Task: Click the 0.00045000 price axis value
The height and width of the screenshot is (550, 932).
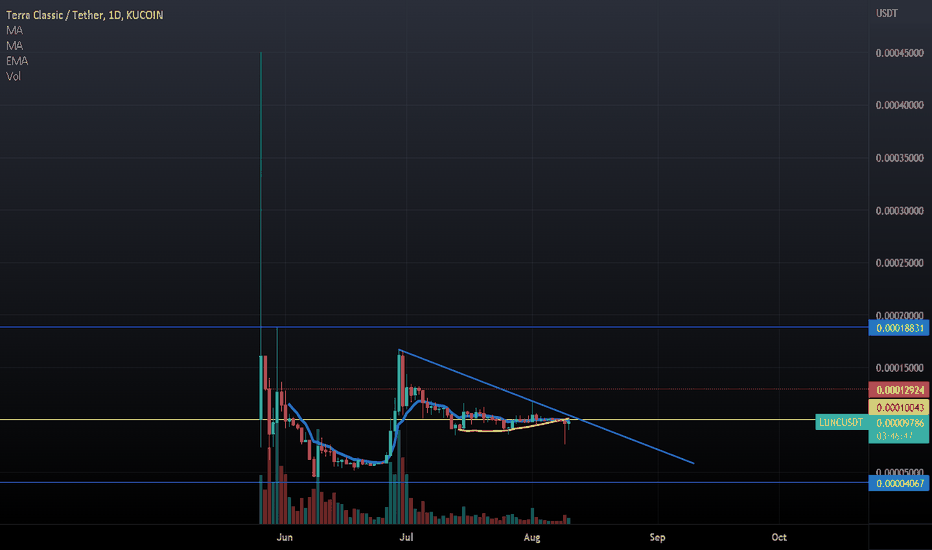Action: pyautogui.click(x=899, y=54)
